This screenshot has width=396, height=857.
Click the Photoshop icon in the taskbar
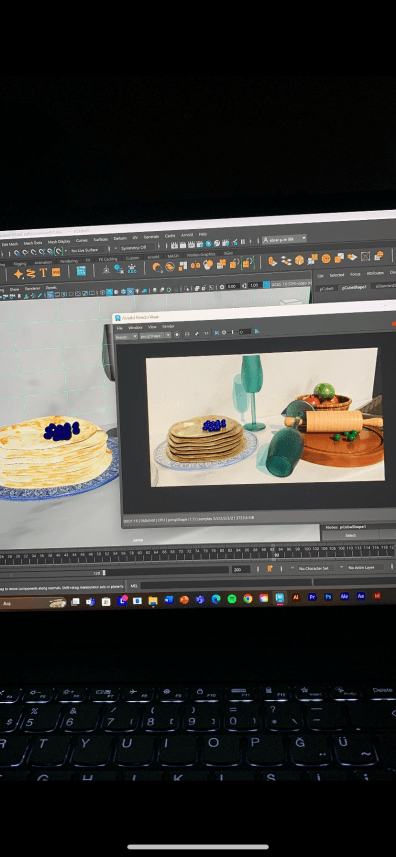328,596
